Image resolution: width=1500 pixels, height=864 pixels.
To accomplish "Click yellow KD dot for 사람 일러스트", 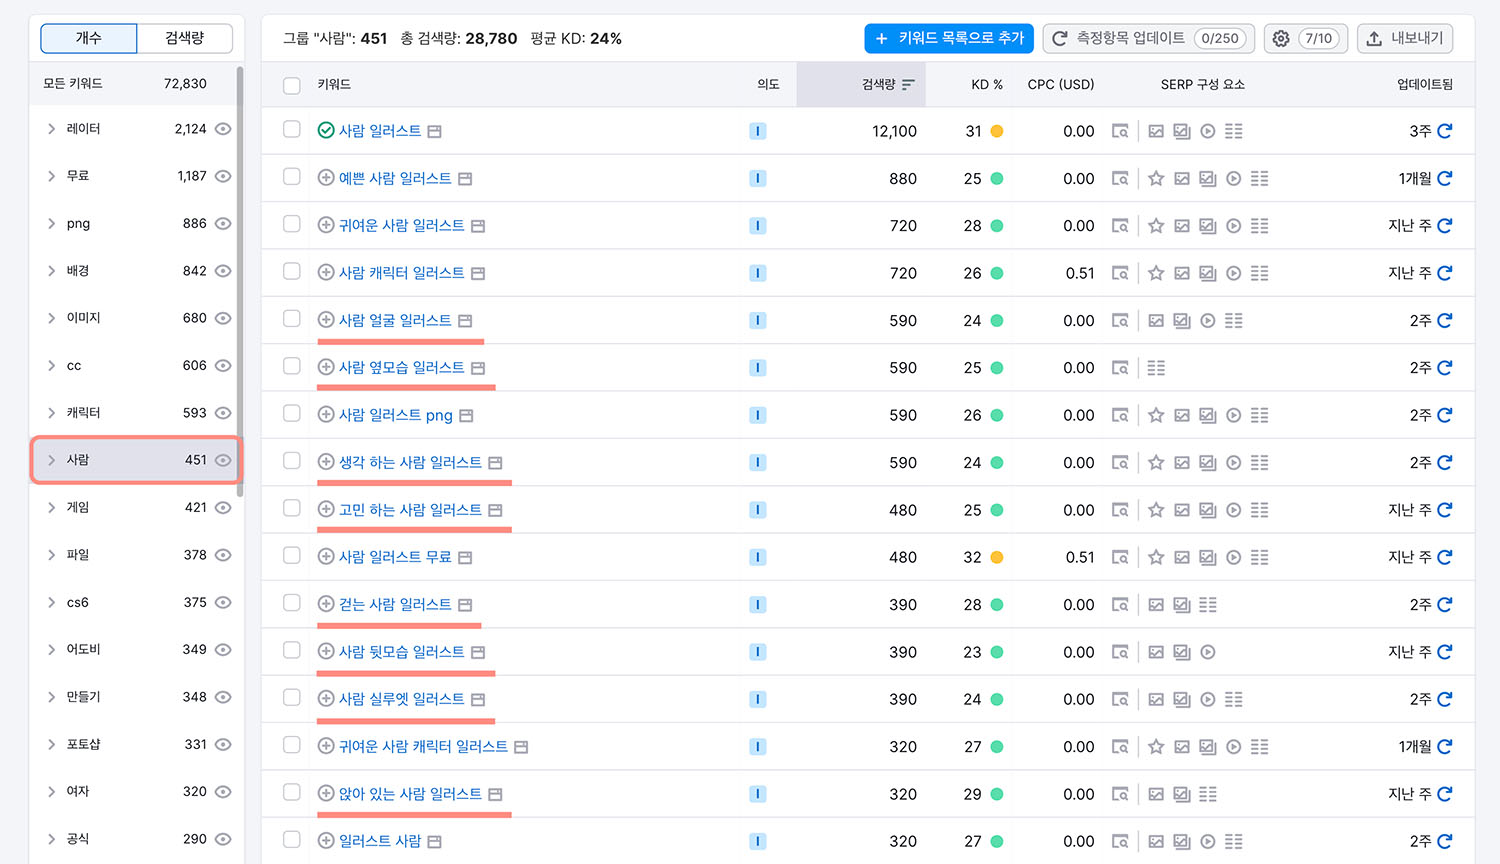I will click(997, 131).
